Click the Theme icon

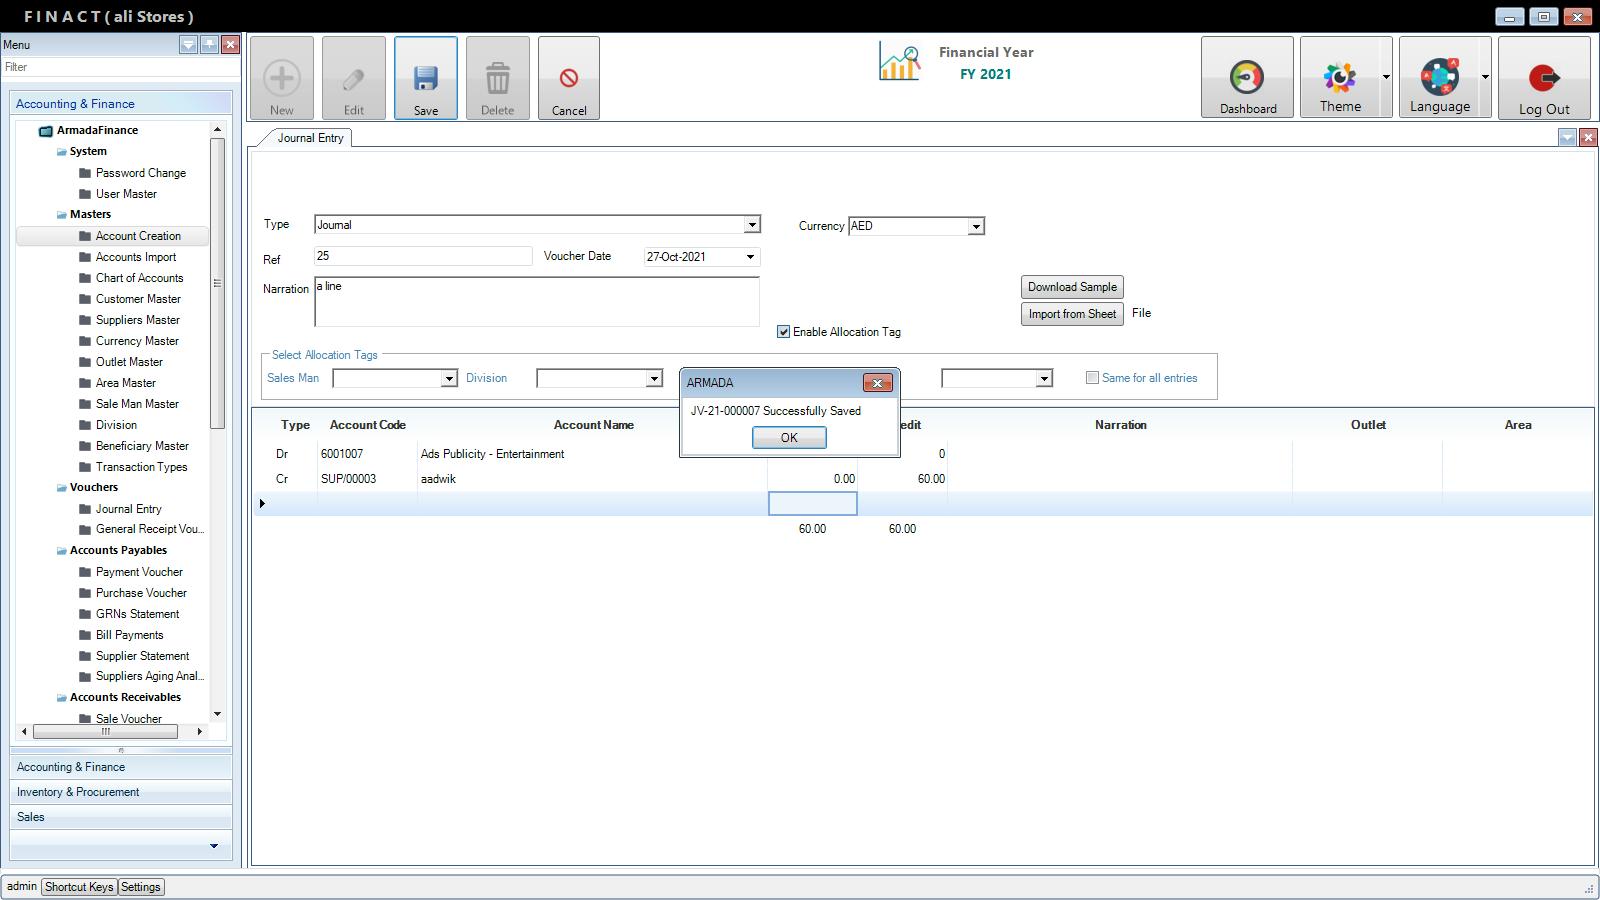point(1339,78)
